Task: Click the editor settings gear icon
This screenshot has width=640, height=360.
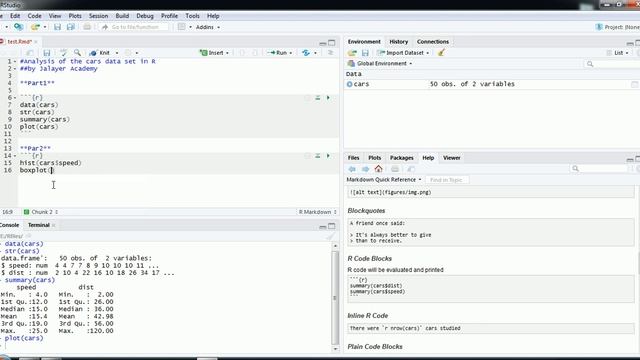Action: tap(128, 53)
